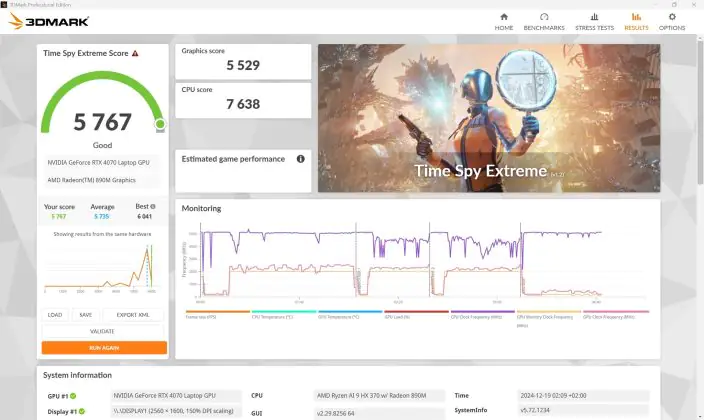The height and width of the screenshot is (420, 704).
Task: Click the orange RUN AGAIN button
Action: pyautogui.click(x=104, y=348)
